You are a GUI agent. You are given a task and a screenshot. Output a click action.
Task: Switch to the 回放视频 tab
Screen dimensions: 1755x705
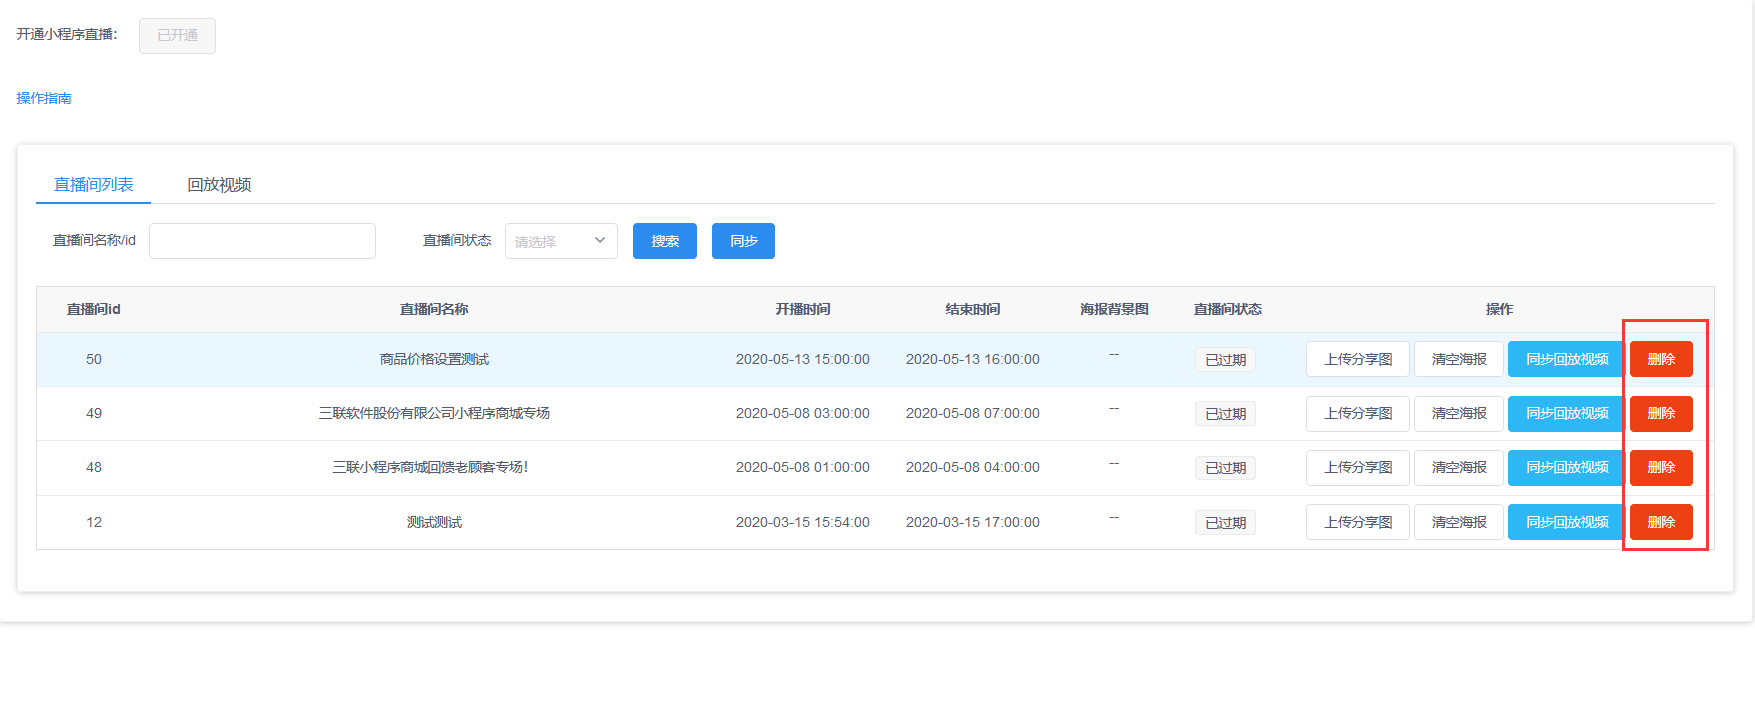(219, 185)
